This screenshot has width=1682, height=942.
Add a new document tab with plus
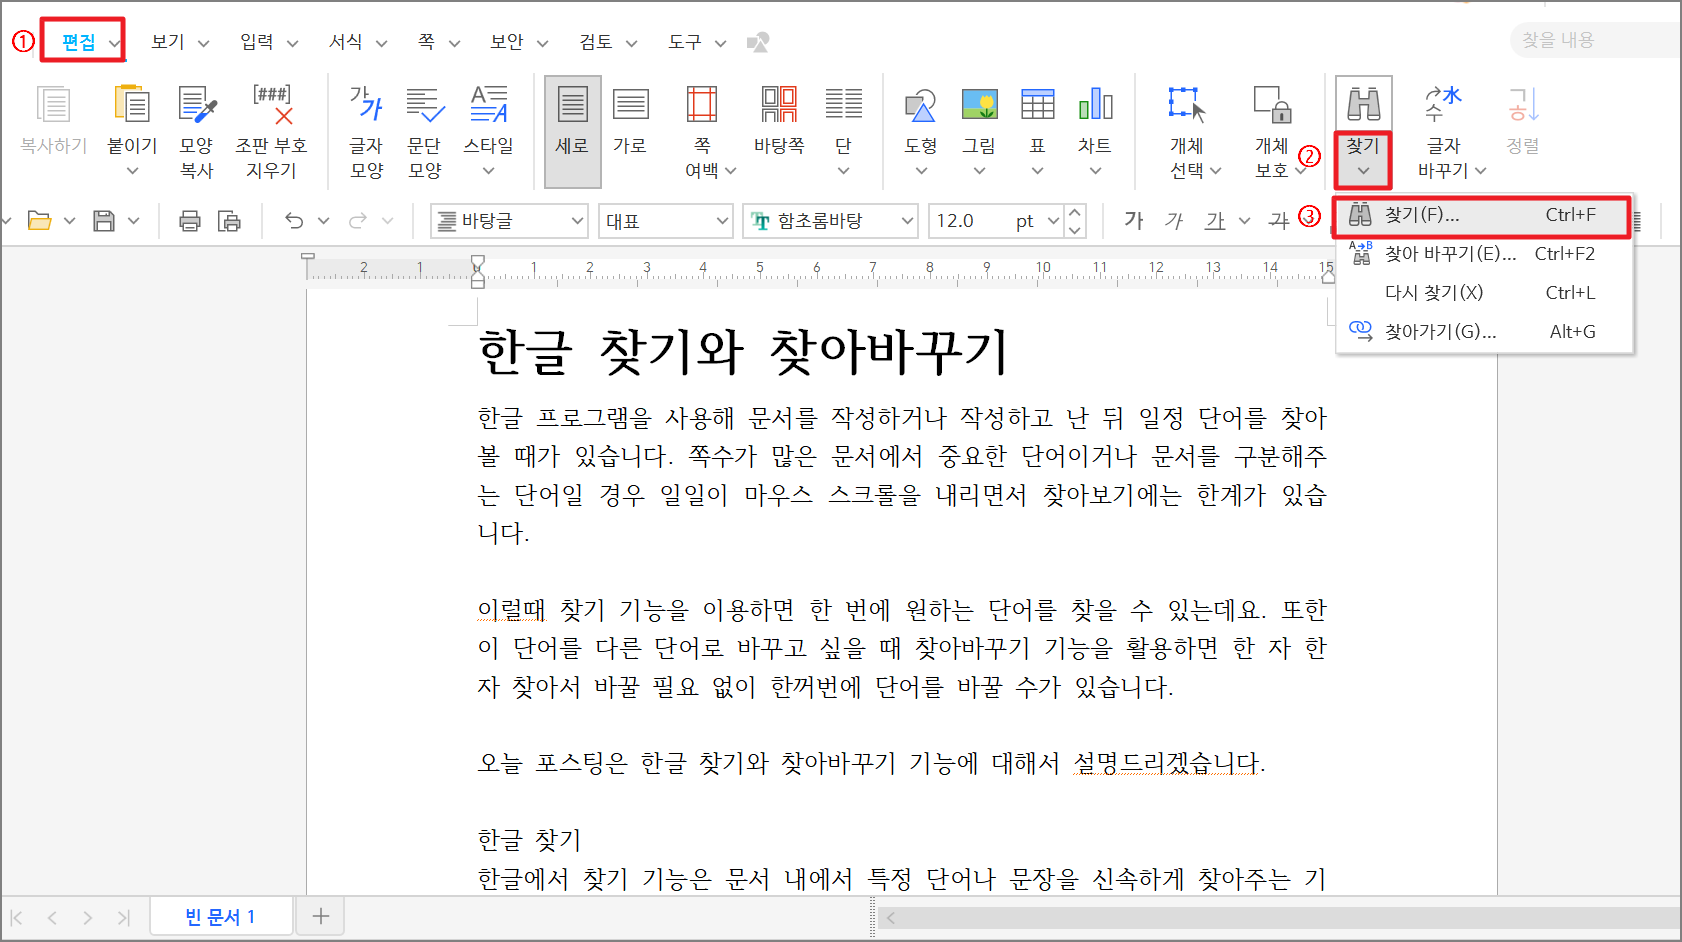click(x=321, y=916)
